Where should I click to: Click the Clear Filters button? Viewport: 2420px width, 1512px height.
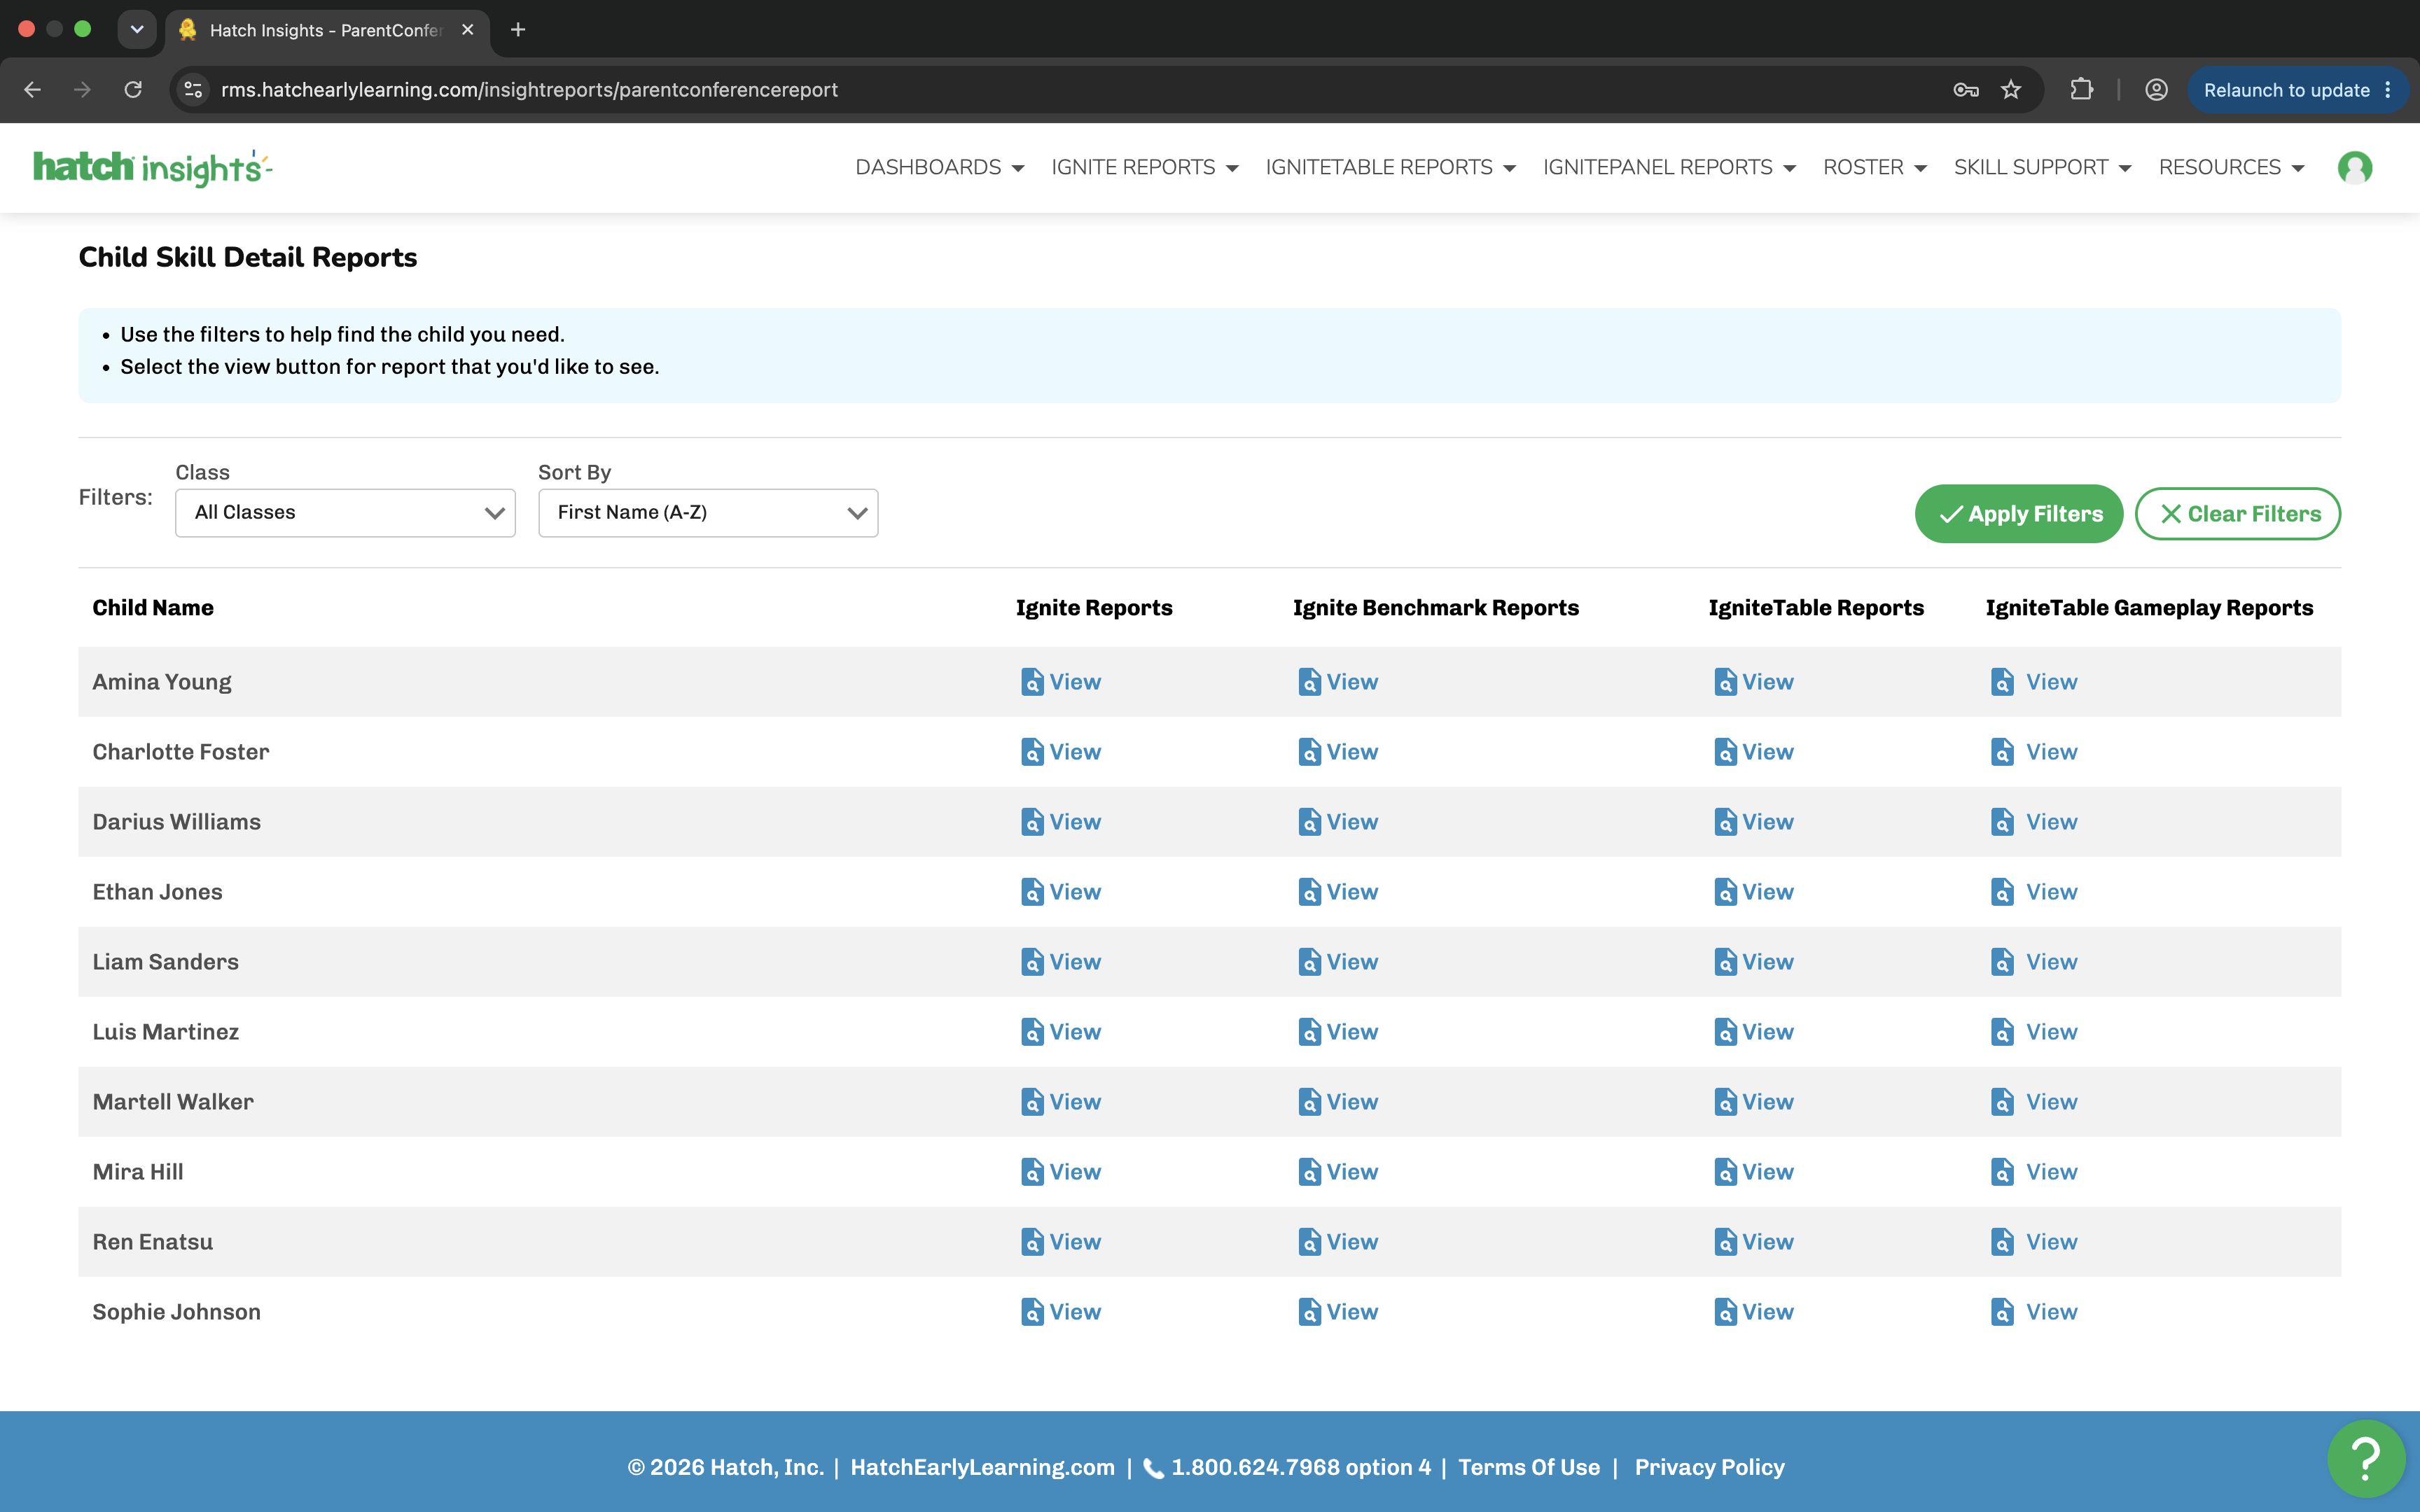point(2237,514)
